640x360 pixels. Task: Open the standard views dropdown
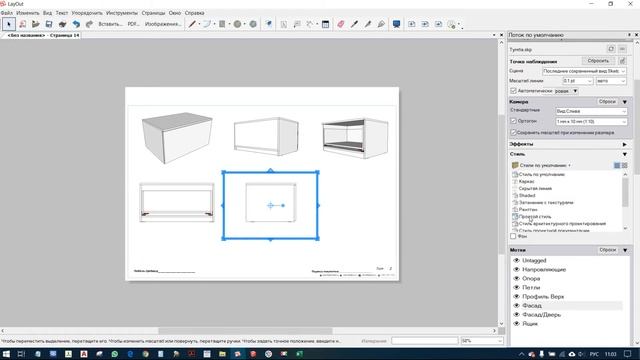591,111
